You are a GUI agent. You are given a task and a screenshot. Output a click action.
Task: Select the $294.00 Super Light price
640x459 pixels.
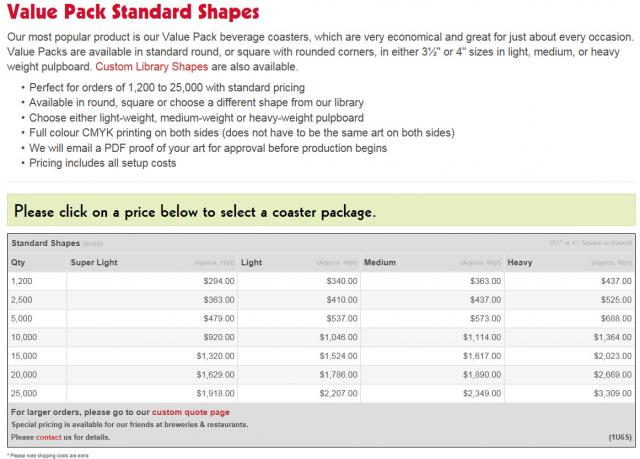coord(213,282)
